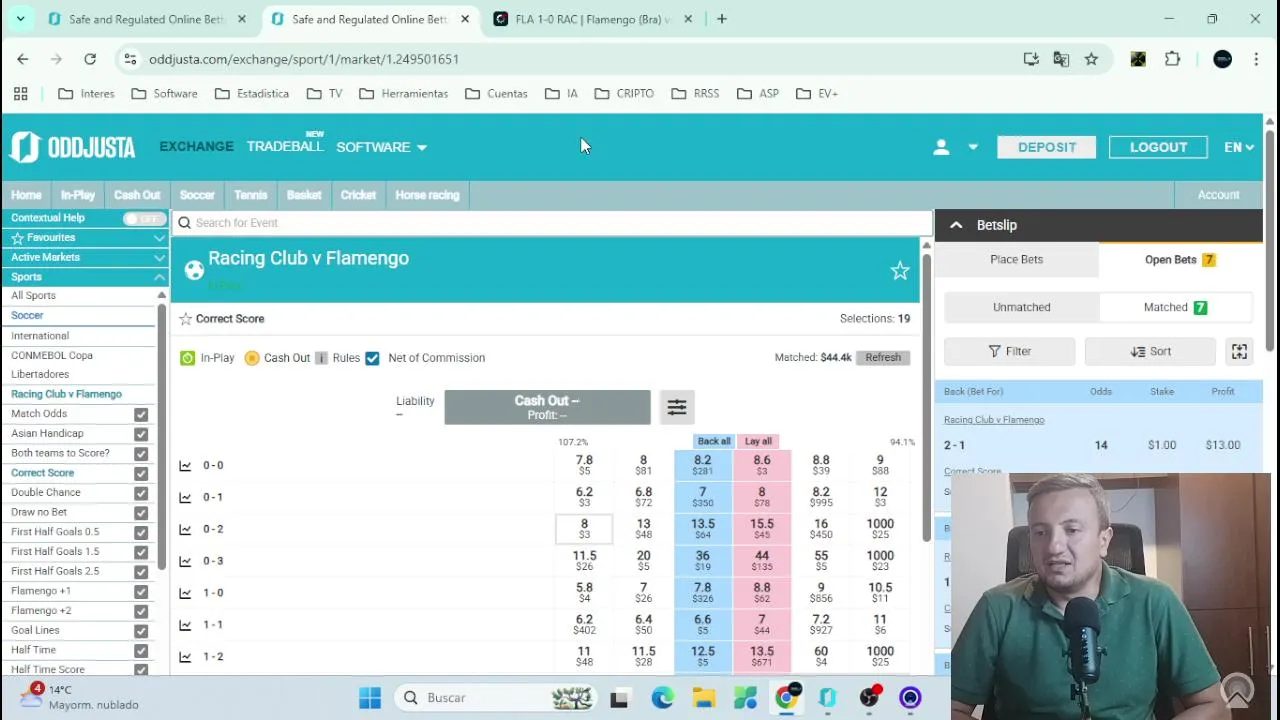Toggle the Double Chance checkbox

point(141,493)
